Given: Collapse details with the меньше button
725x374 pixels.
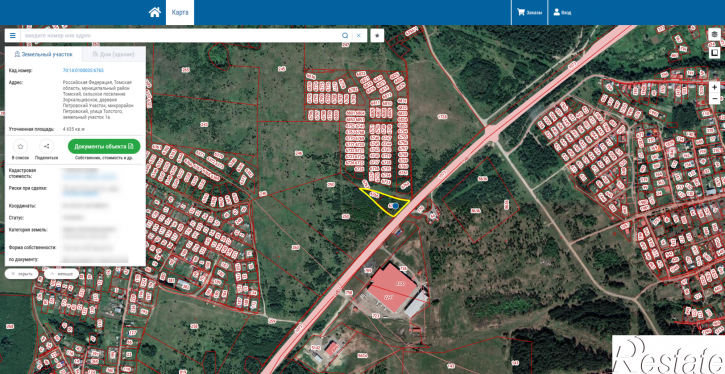Looking at the screenshot, I should coord(61,274).
